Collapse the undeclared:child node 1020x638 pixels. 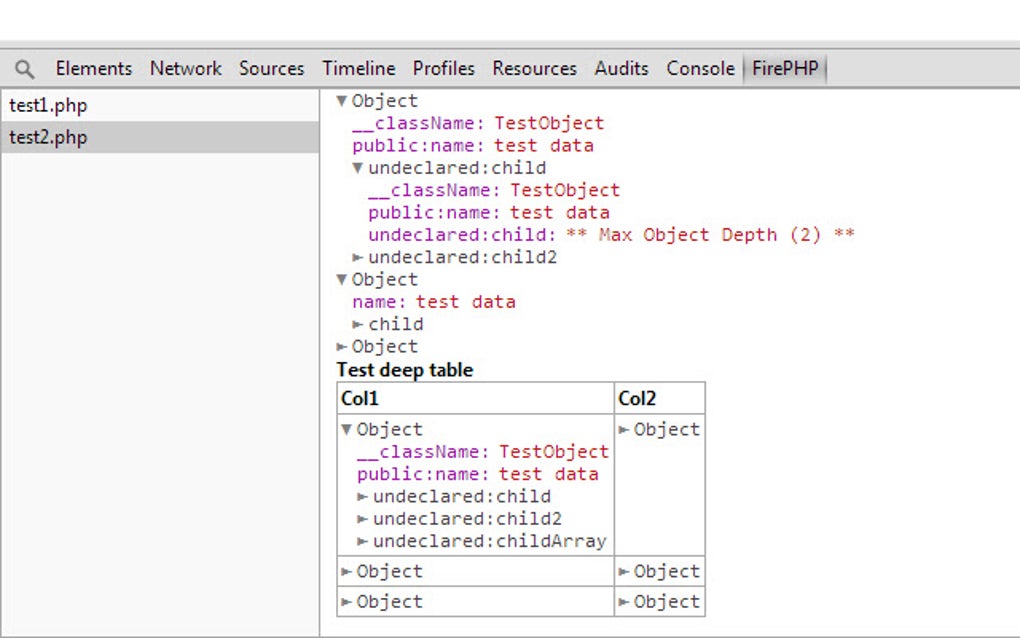click(357, 167)
